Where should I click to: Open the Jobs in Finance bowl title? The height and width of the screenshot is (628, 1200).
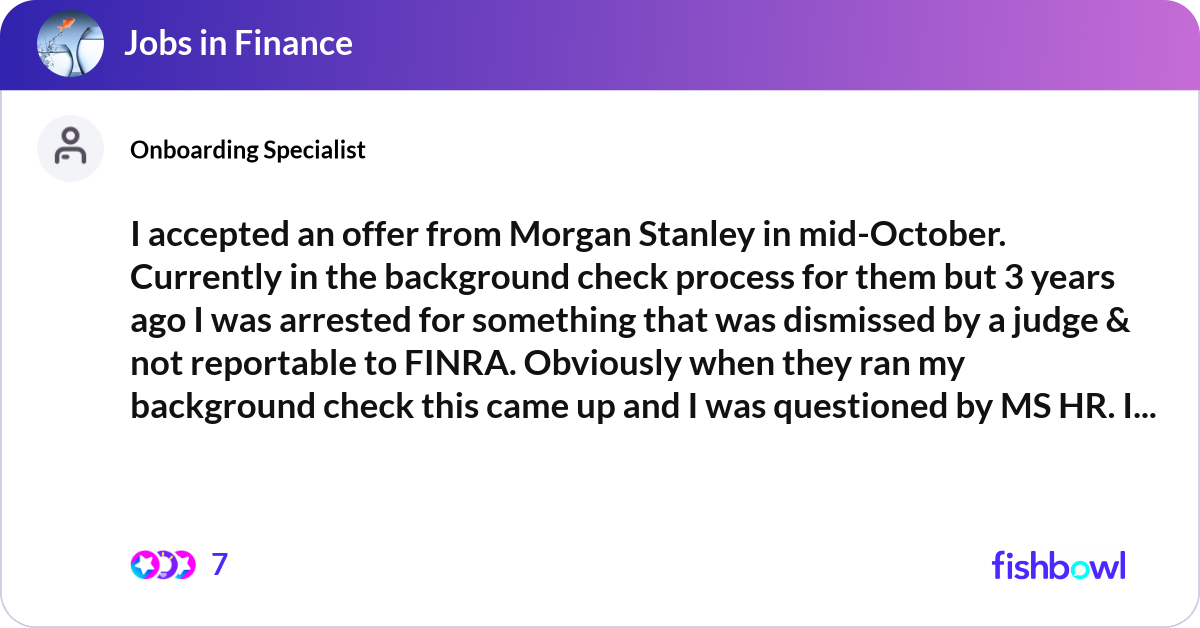238,44
